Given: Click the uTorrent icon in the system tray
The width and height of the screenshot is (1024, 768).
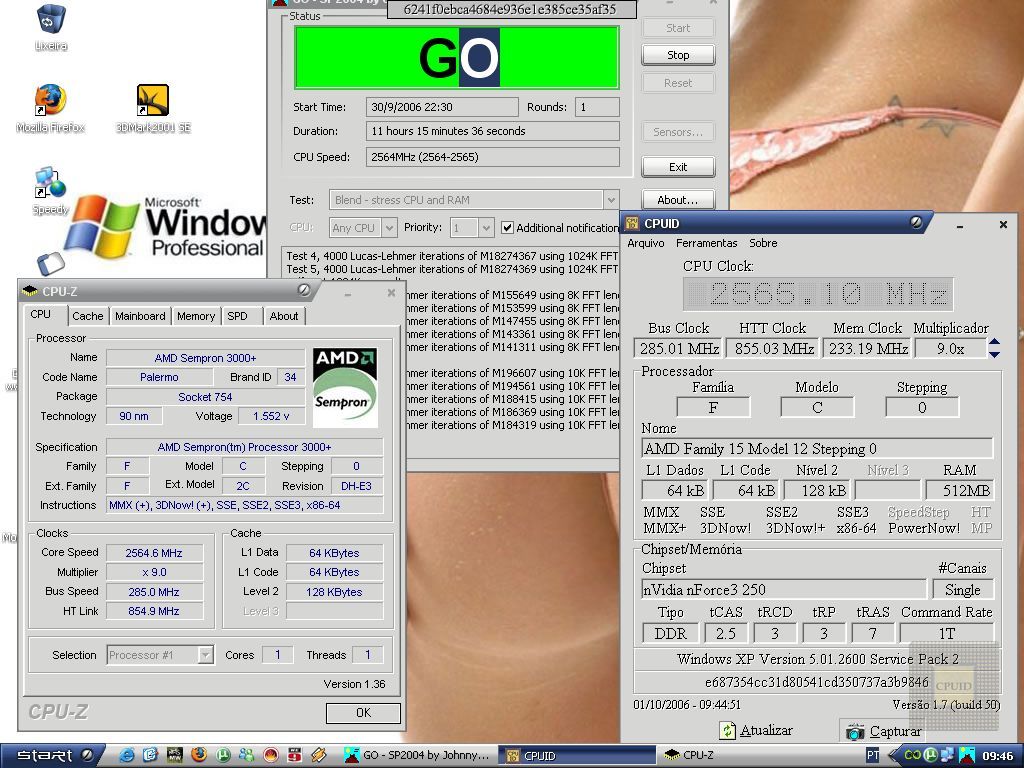Looking at the screenshot, I should pos(930,756).
